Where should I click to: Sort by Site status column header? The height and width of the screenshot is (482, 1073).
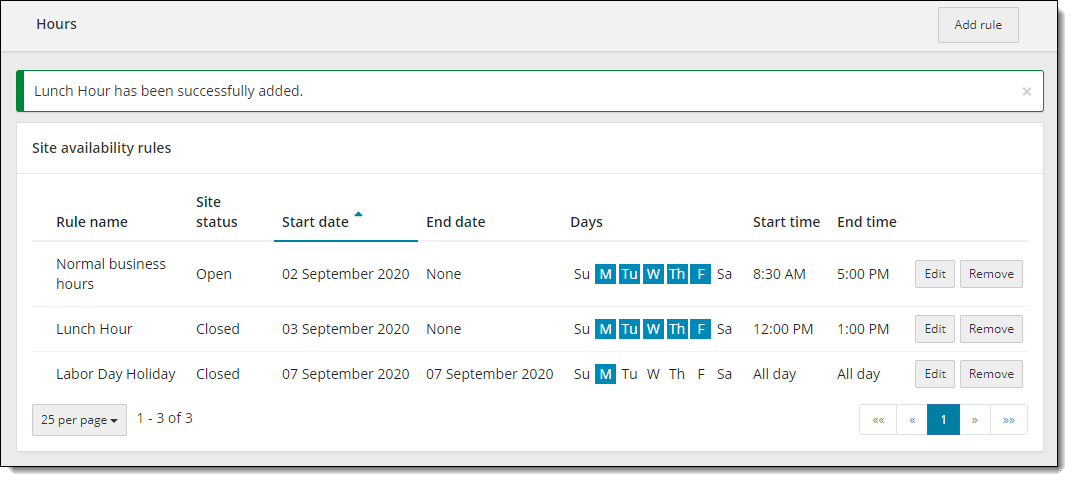click(217, 212)
